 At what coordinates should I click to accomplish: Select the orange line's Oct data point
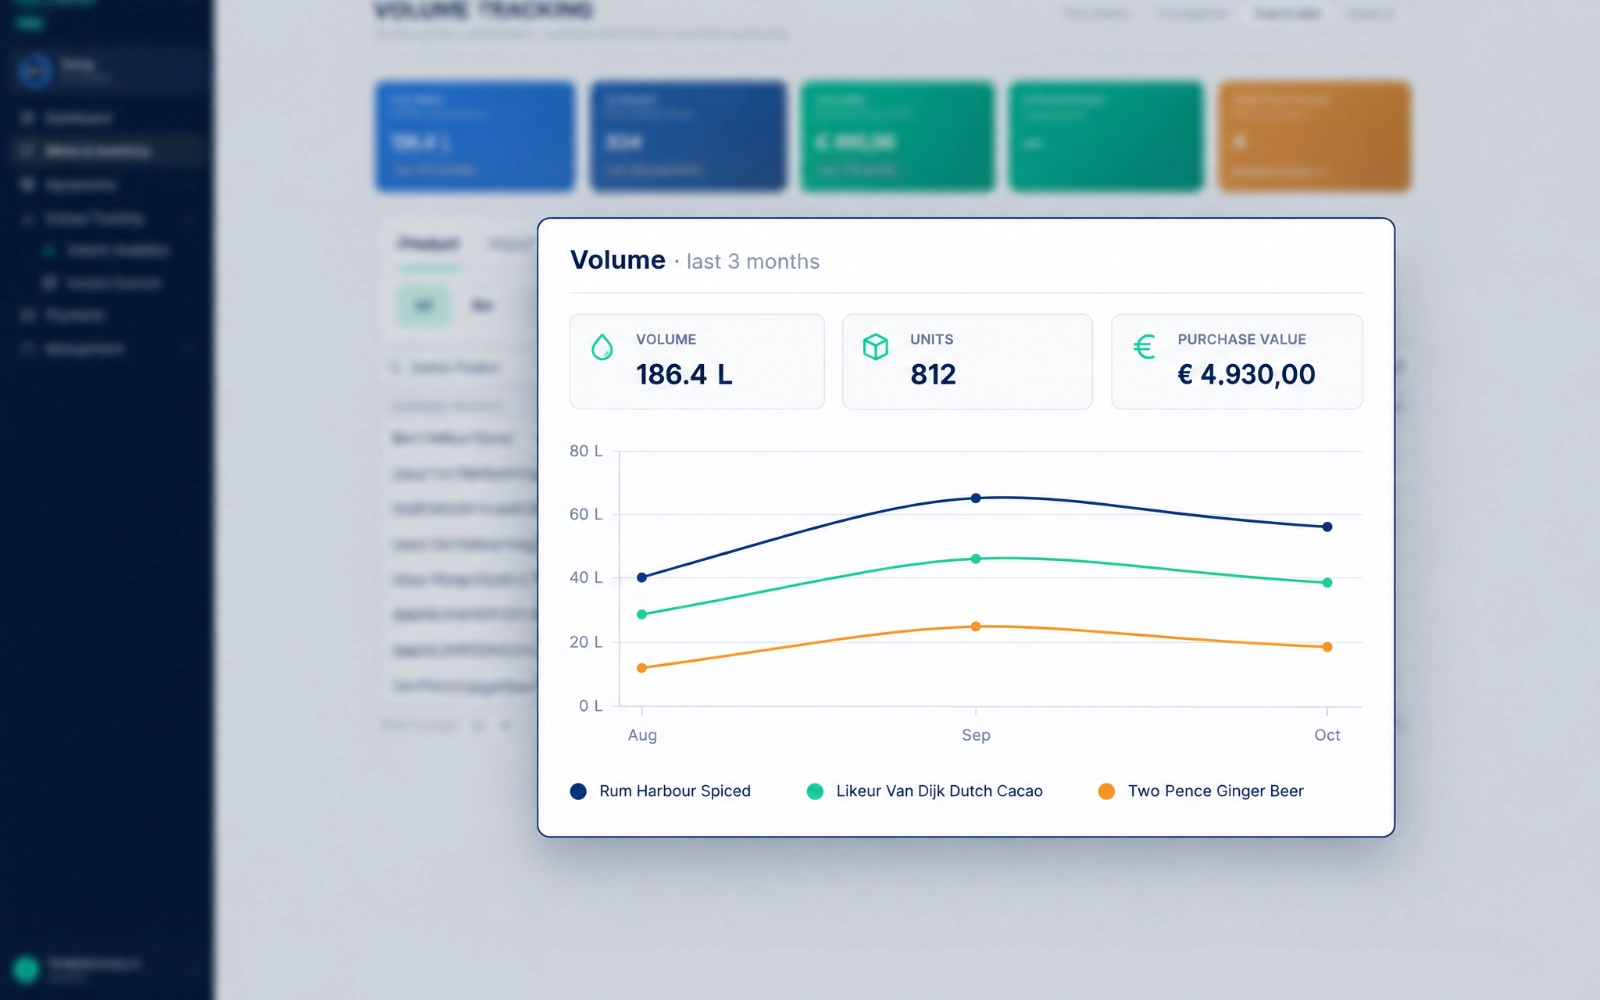click(1327, 647)
